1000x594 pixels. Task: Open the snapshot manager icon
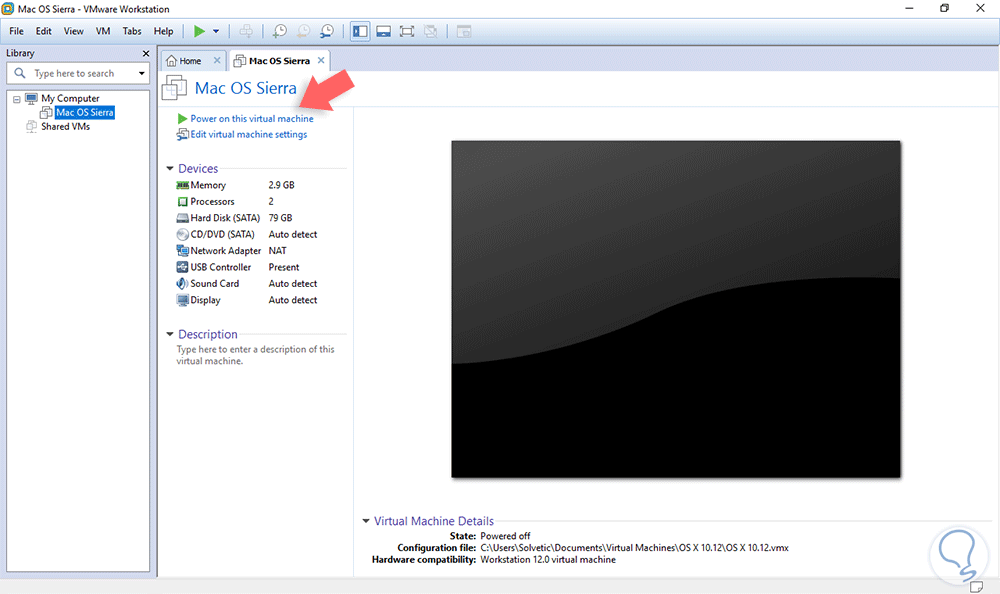[327, 31]
